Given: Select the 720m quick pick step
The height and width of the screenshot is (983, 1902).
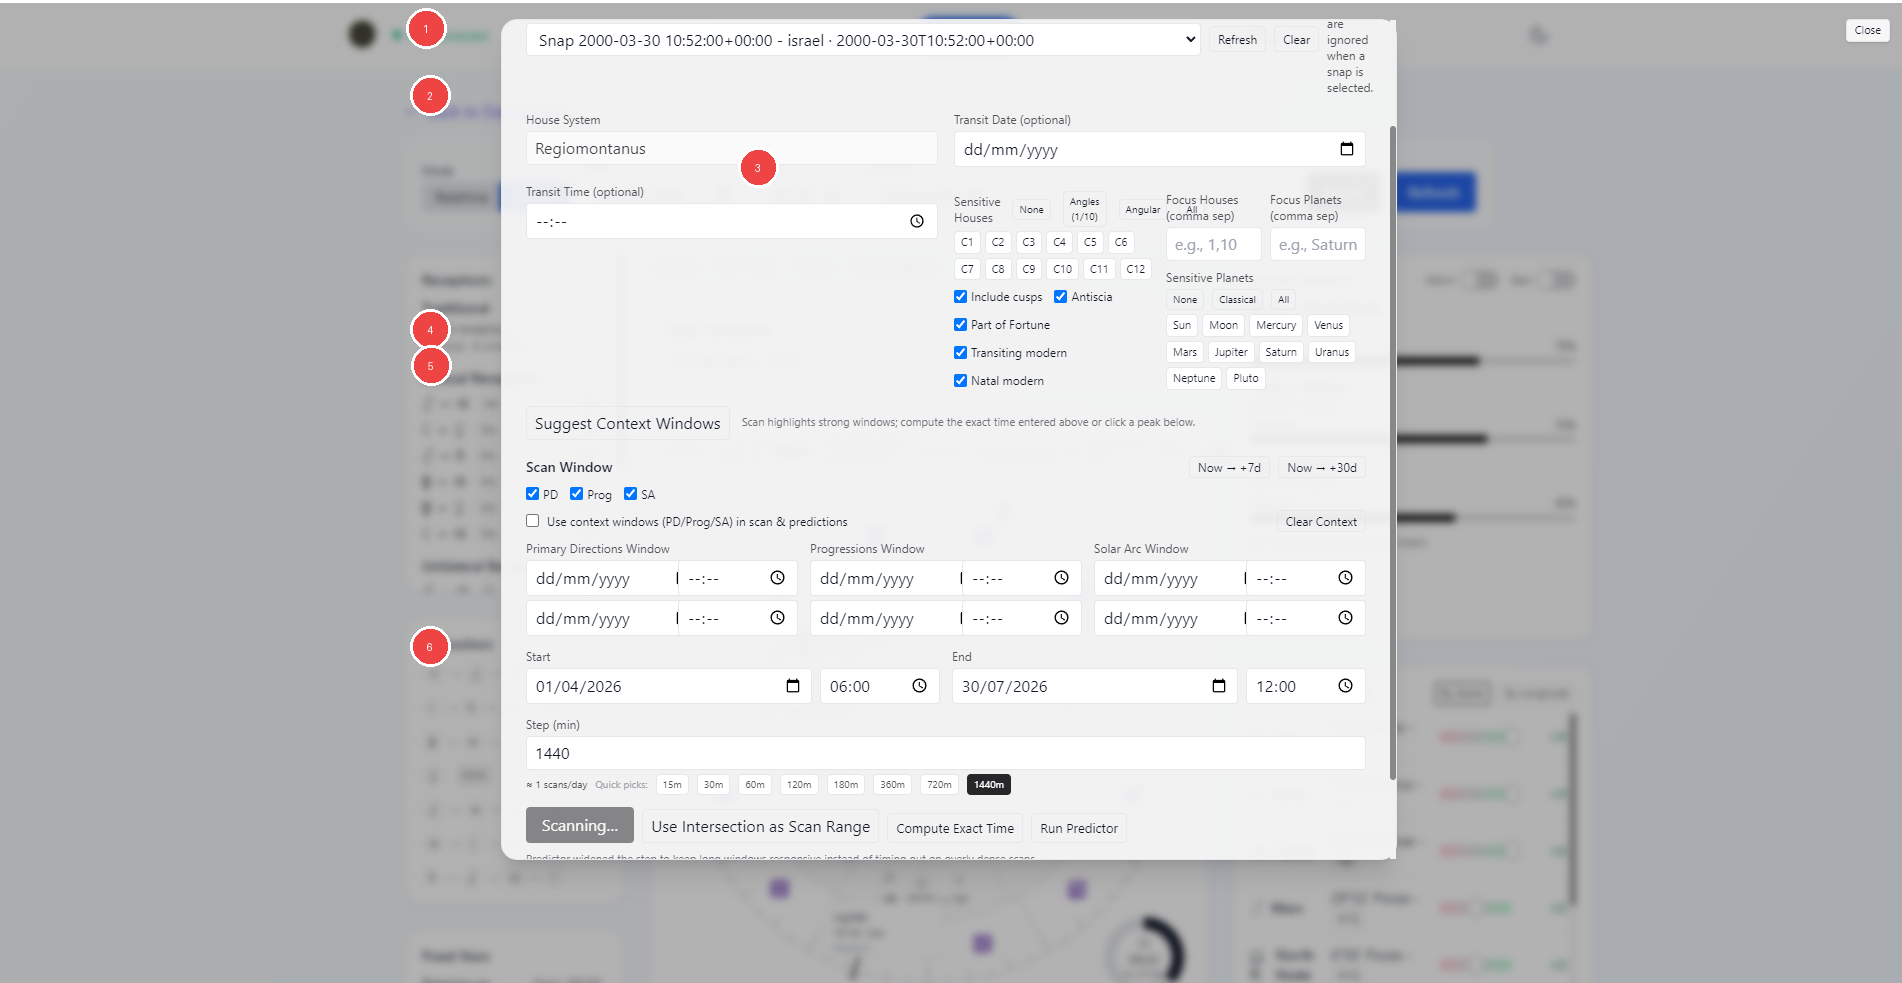Looking at the screenshot, I should 939,785.
